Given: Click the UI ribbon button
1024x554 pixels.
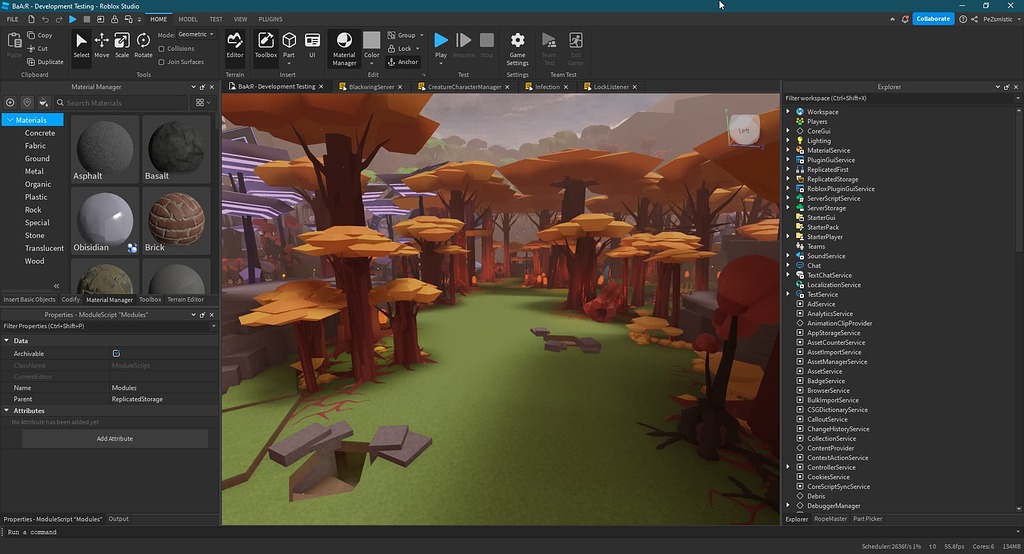Looking at the screenshot, I should (x=312, y=46).
